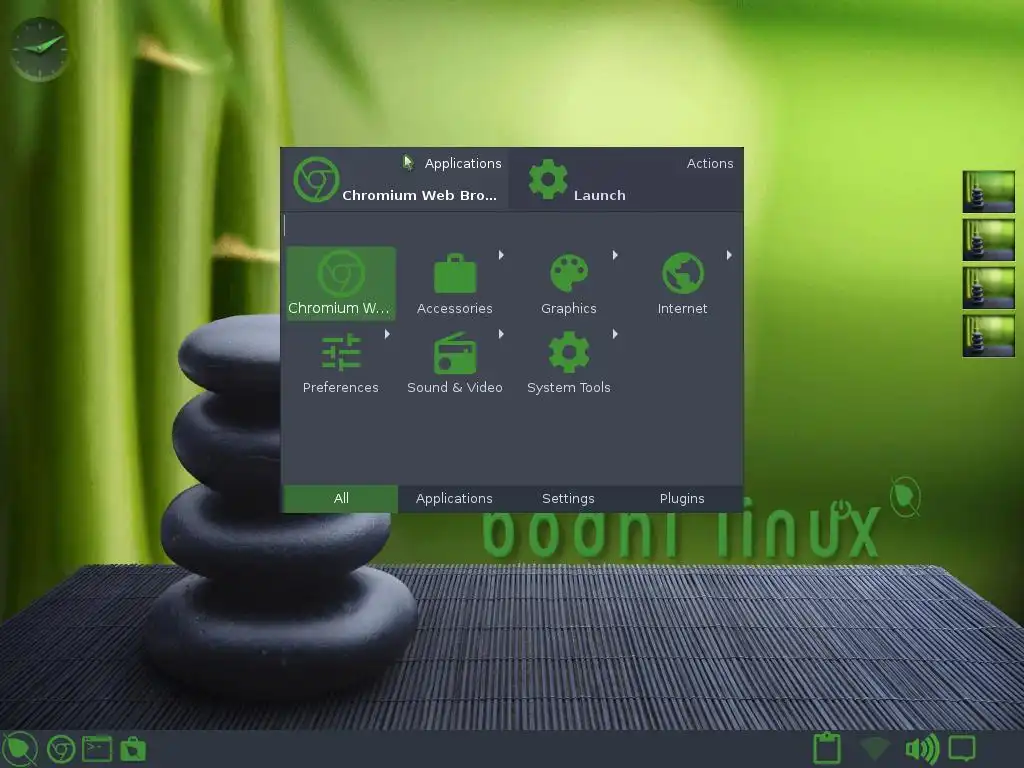Image resolution: width=1024 pixels, height=768 pixels.
Task: Switch to the Applications tab
Action: pos(455,498)
